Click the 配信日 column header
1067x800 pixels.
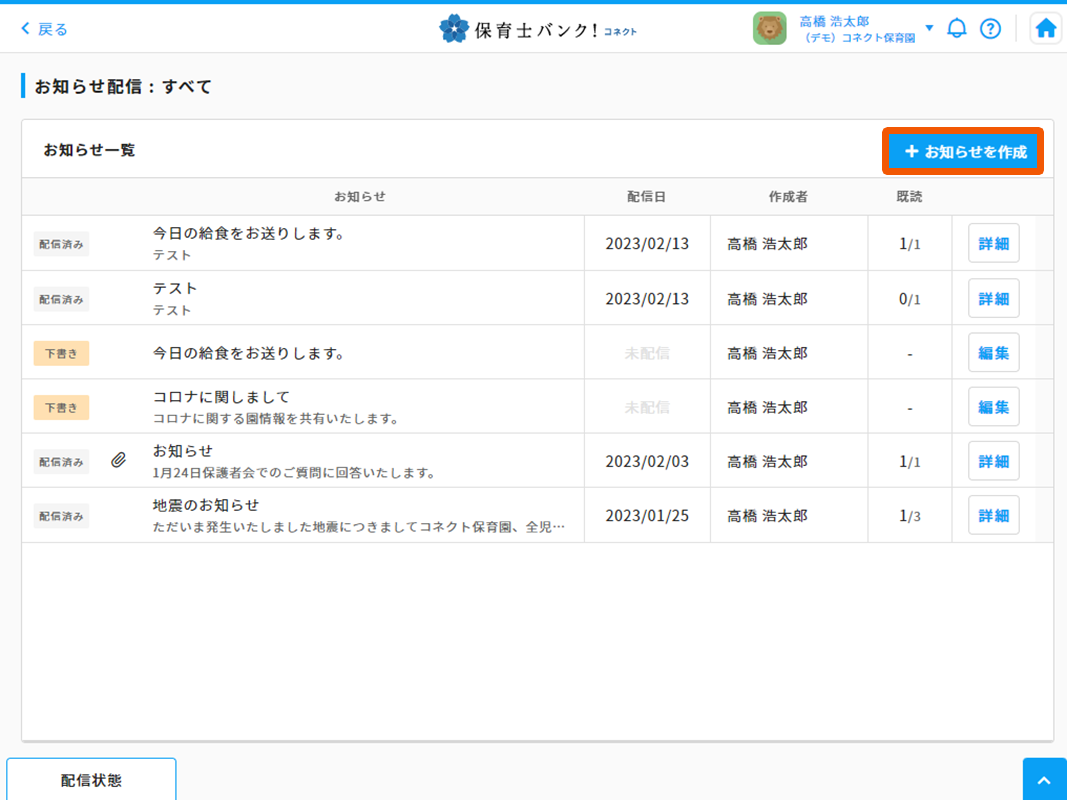(646, 197)
